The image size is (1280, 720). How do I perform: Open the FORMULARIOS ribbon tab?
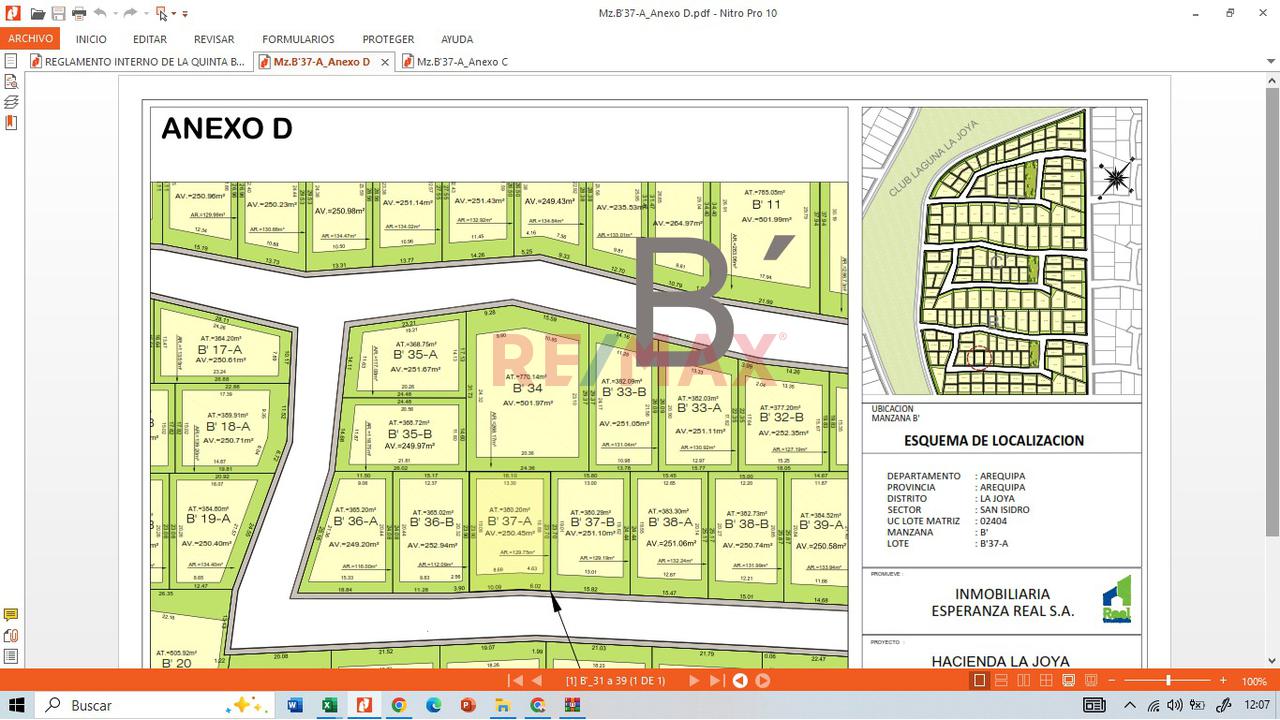pyautogui.click(x=298, y=39)
